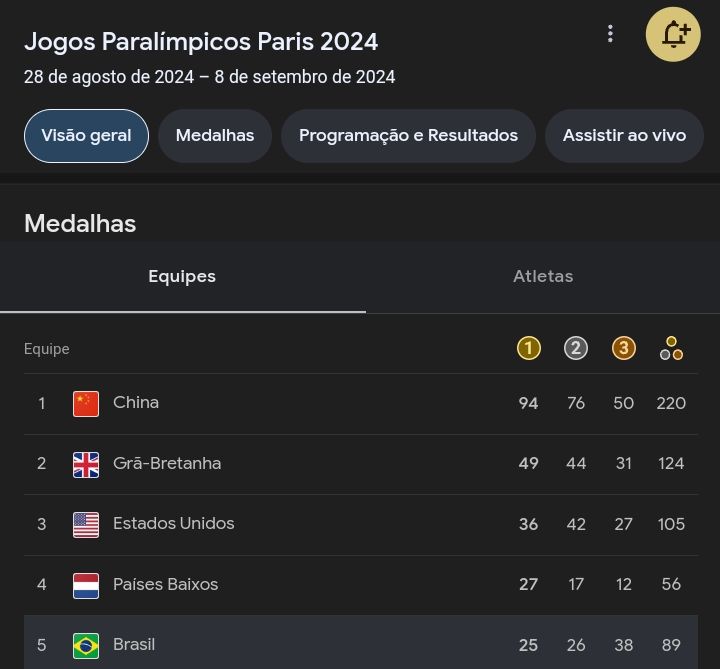
Task: Click the Brazil flag icon
Action: tap(86, 645)
